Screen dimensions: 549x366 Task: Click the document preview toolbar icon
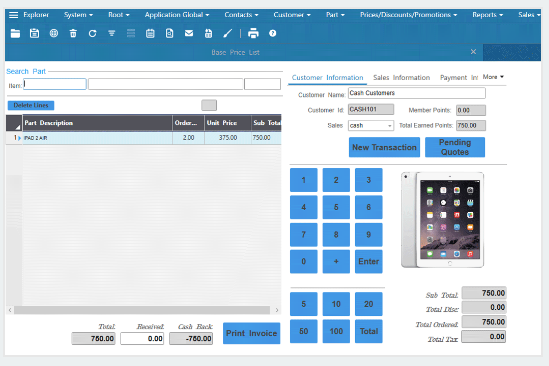point(169,34)
